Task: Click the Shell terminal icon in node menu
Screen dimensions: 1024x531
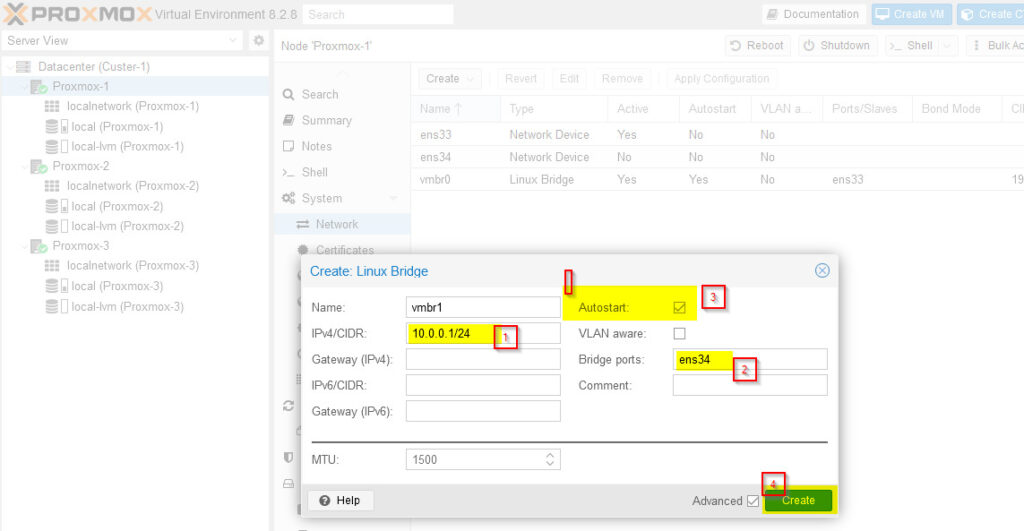Action: [x=288, y=172]
